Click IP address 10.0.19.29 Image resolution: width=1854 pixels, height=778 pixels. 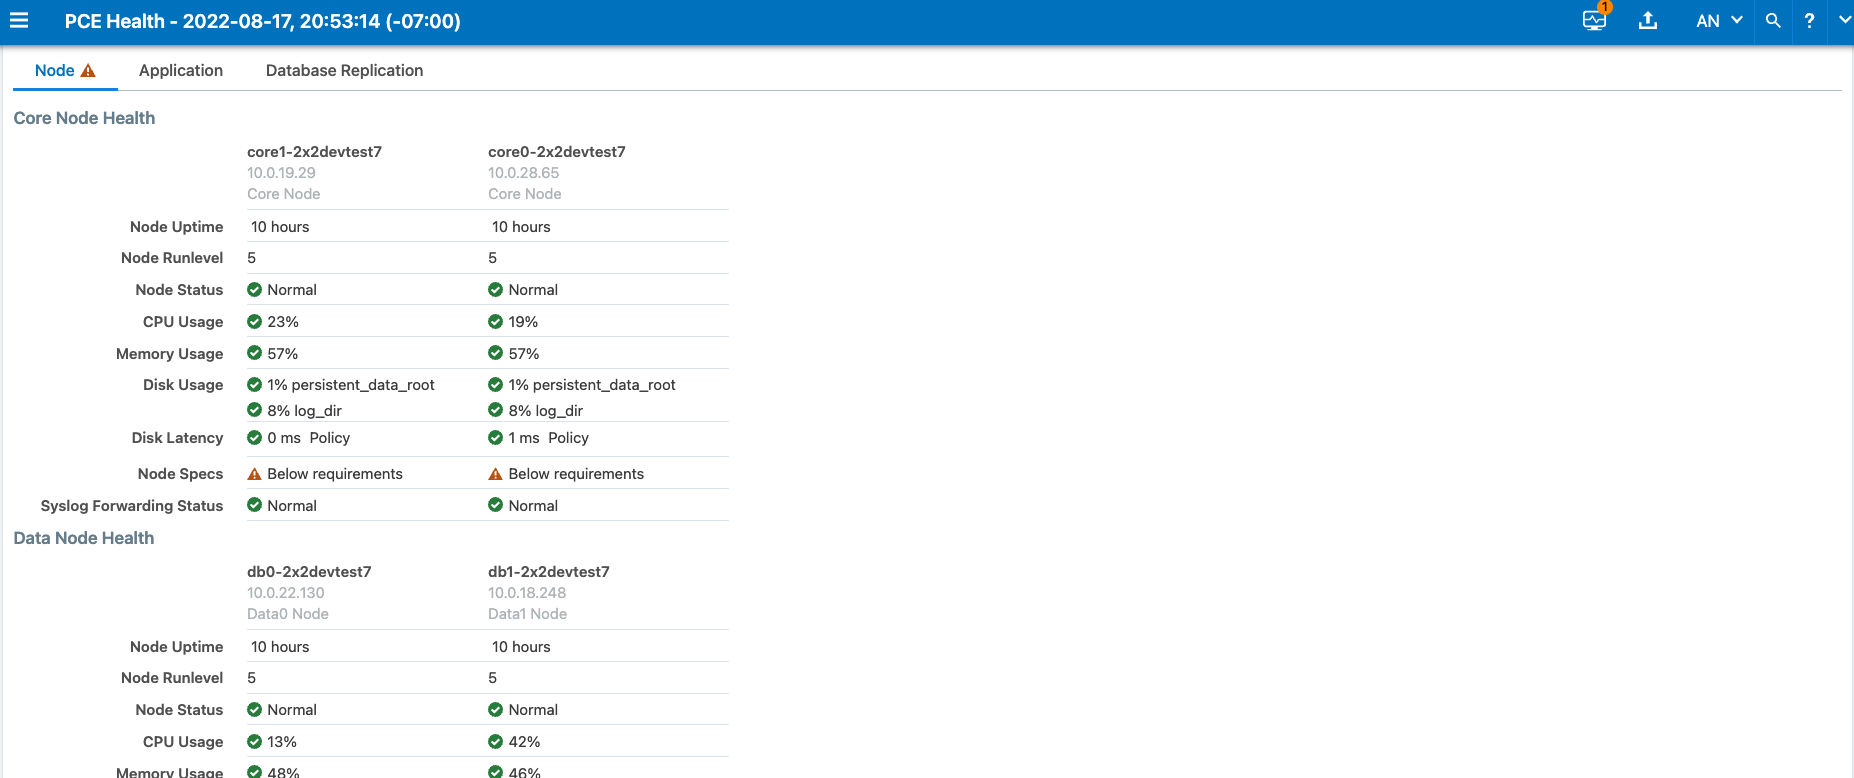281,173
